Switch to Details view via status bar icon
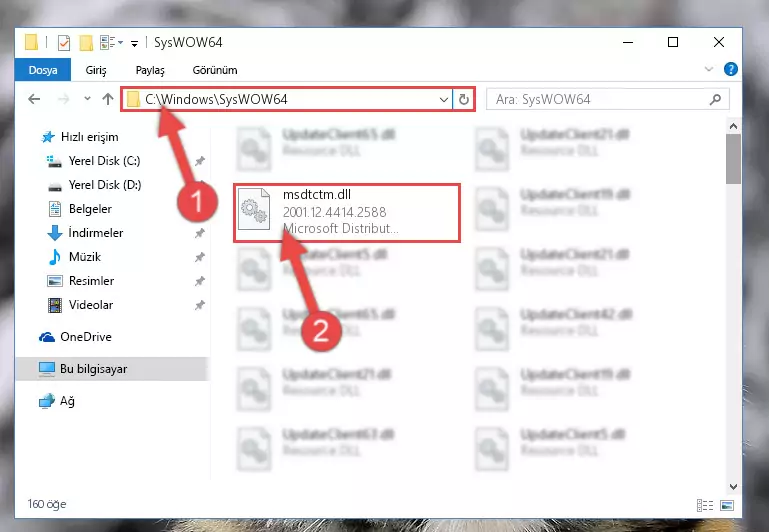 pyautogui.click(x=705, y=505)
